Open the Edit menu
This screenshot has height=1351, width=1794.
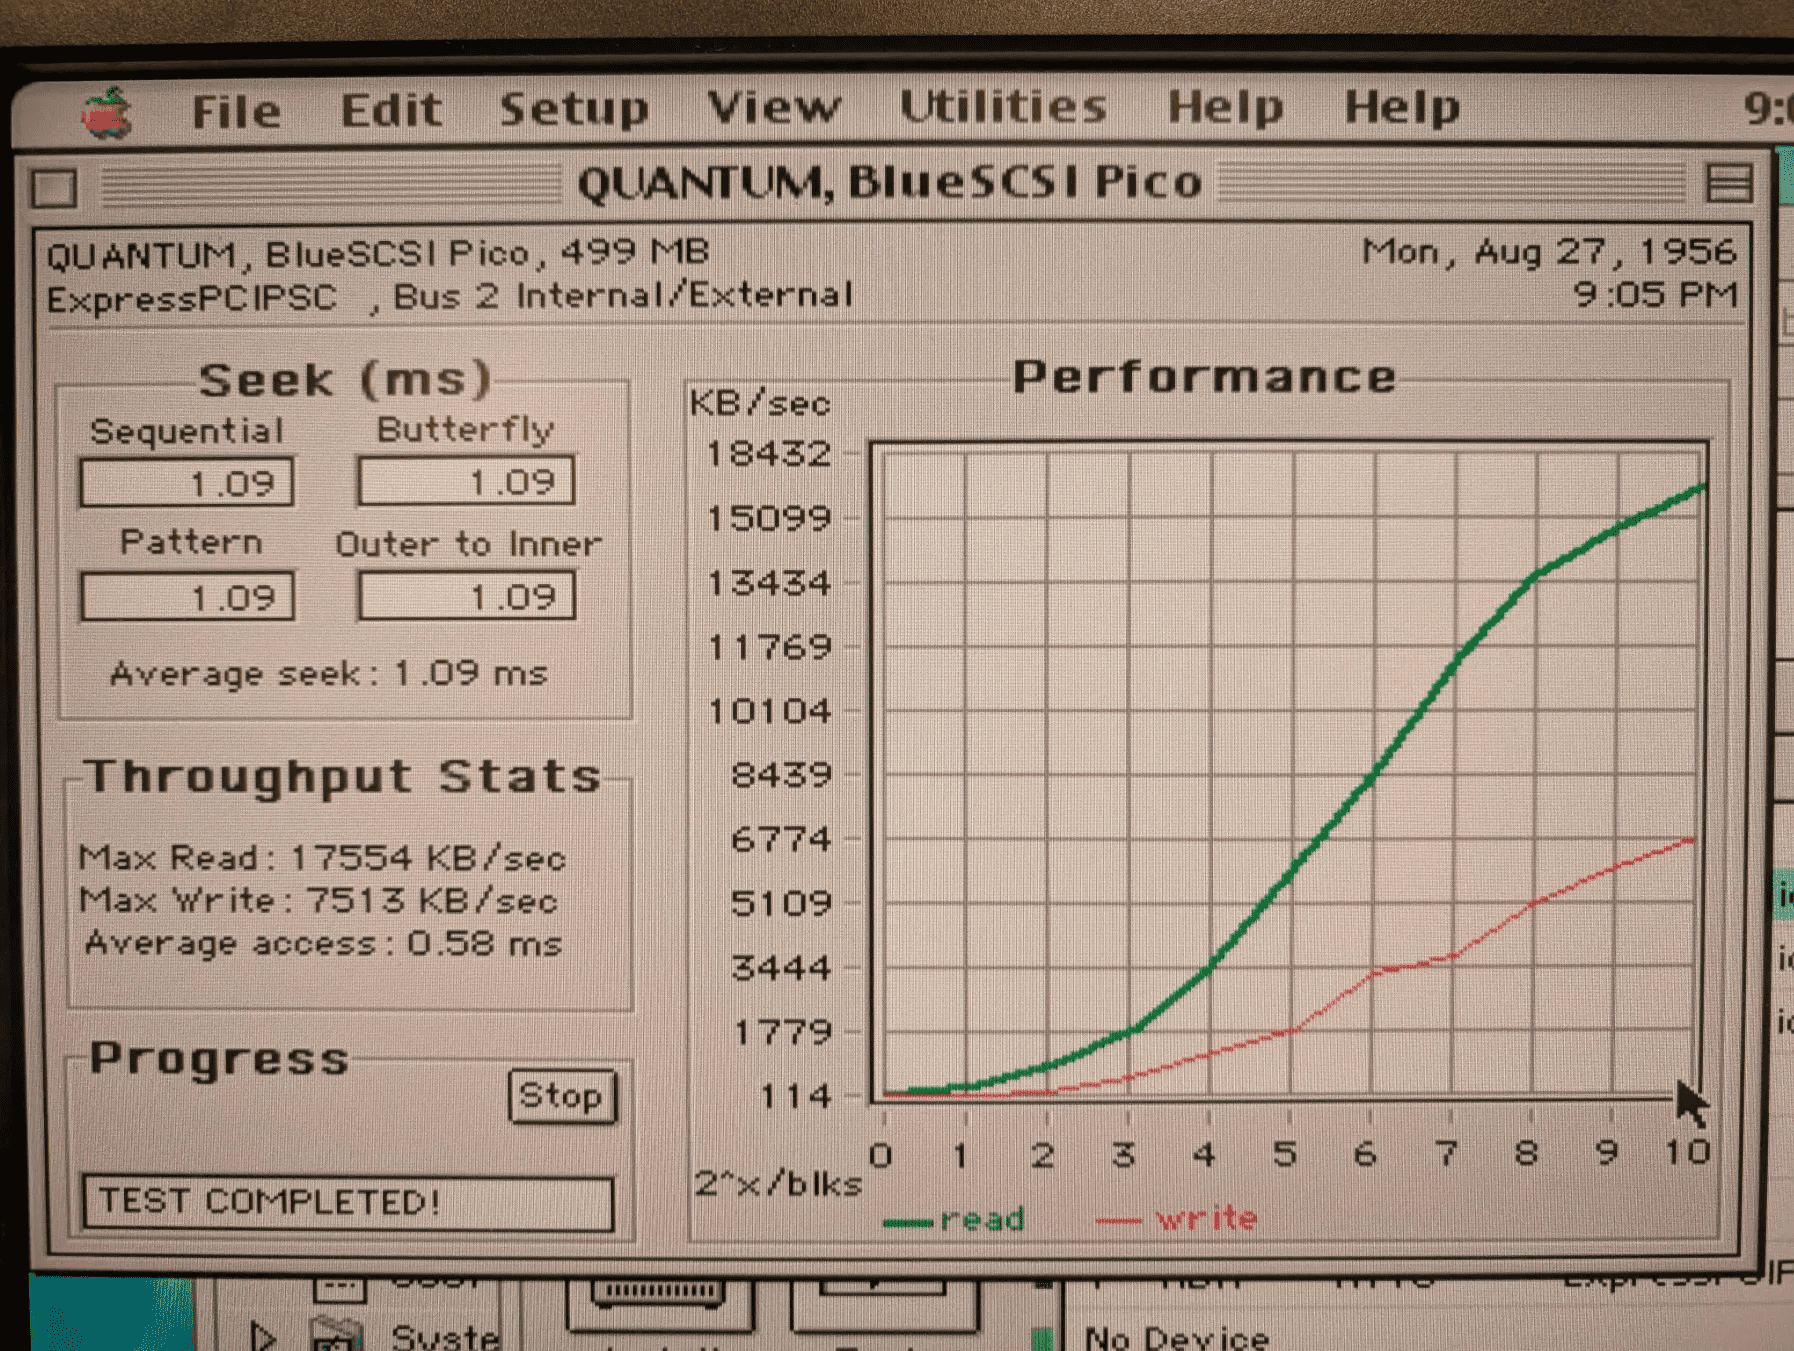coord(391,110)
